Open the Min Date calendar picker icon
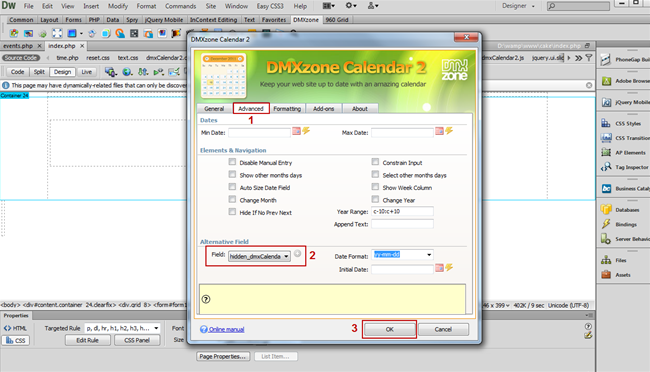 296,131
